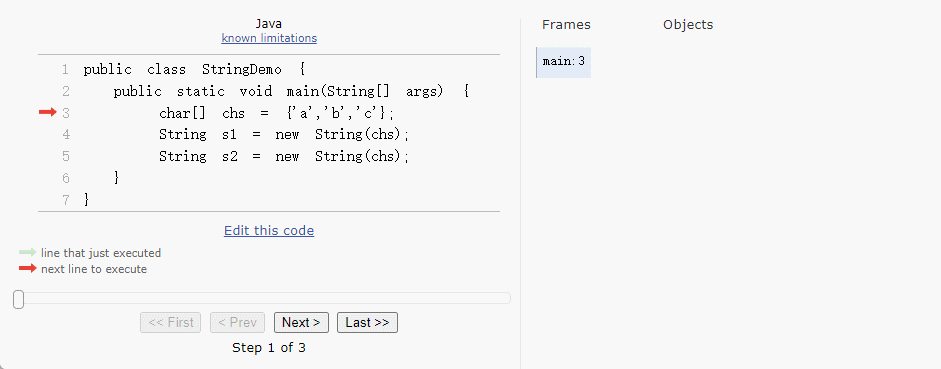Click the middle of the step slider track
Image resolution: width=941 pixels, height=369 pixels.
pos(262,298)
